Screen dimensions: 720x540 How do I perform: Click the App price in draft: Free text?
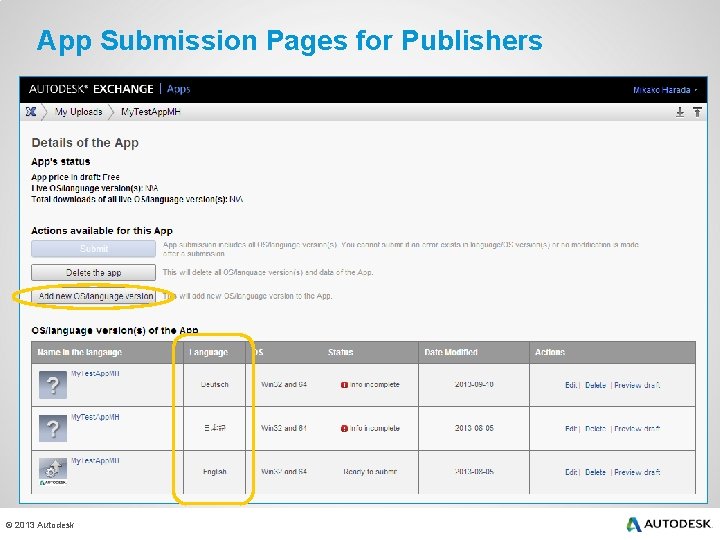(75, 177)
